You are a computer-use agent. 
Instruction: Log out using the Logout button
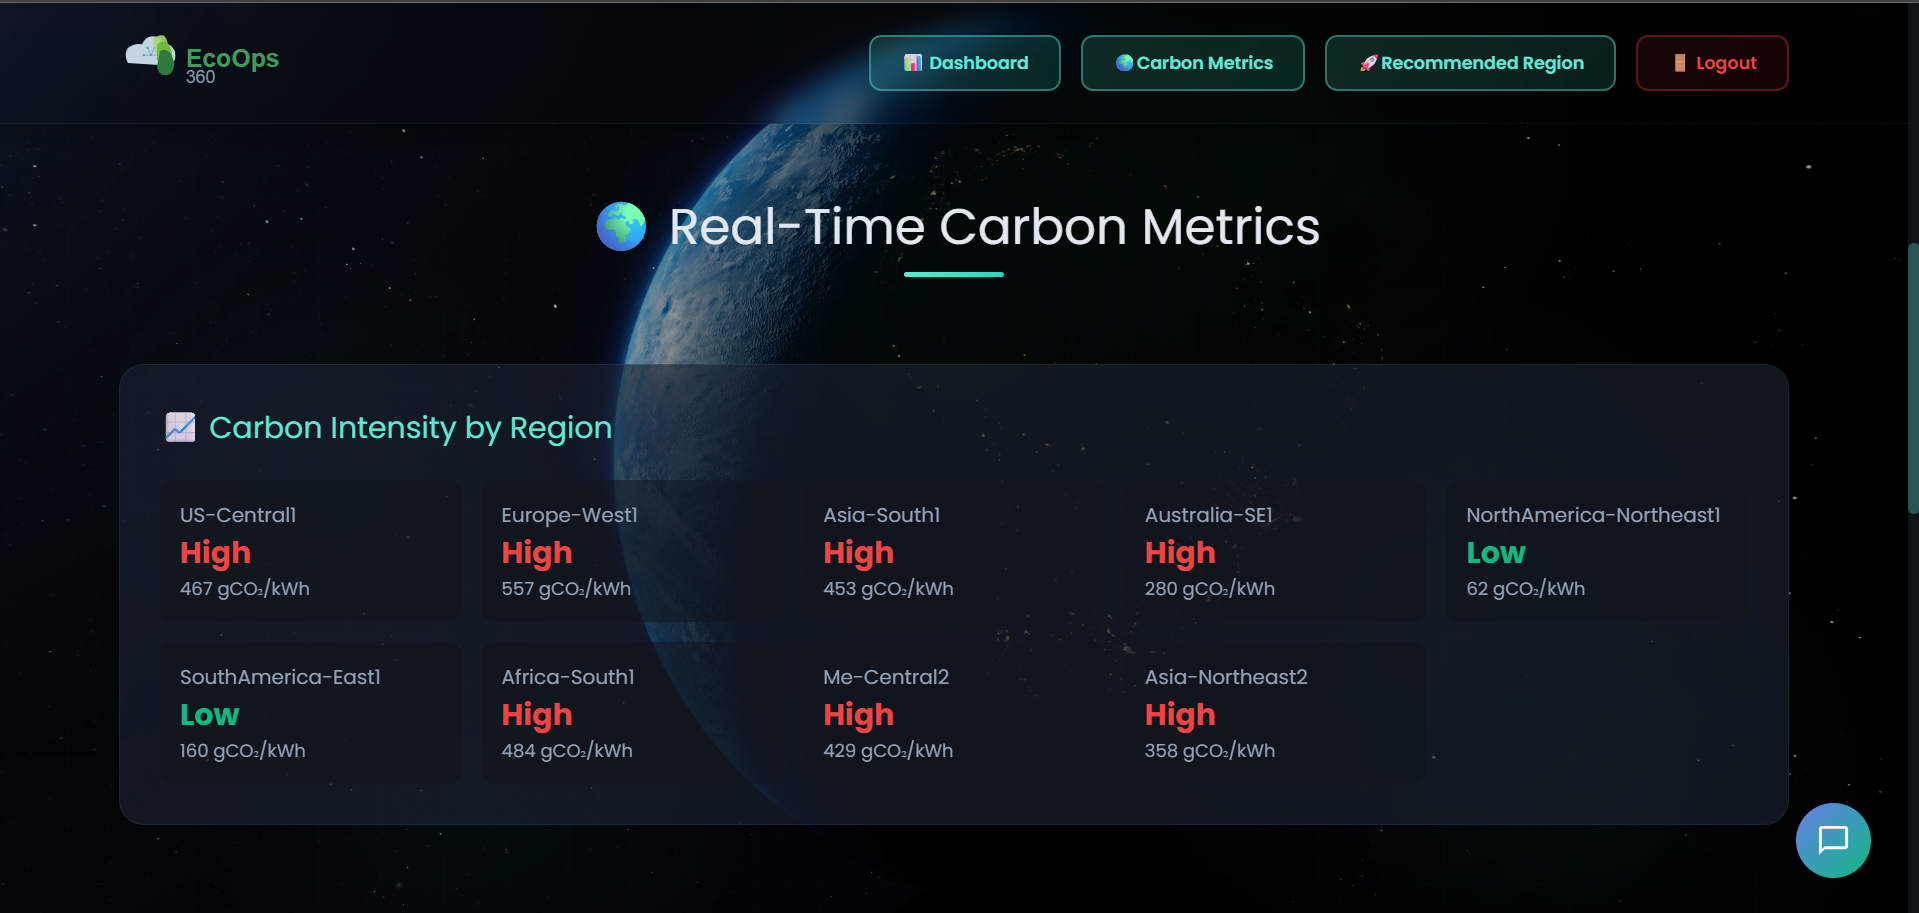1711,62
